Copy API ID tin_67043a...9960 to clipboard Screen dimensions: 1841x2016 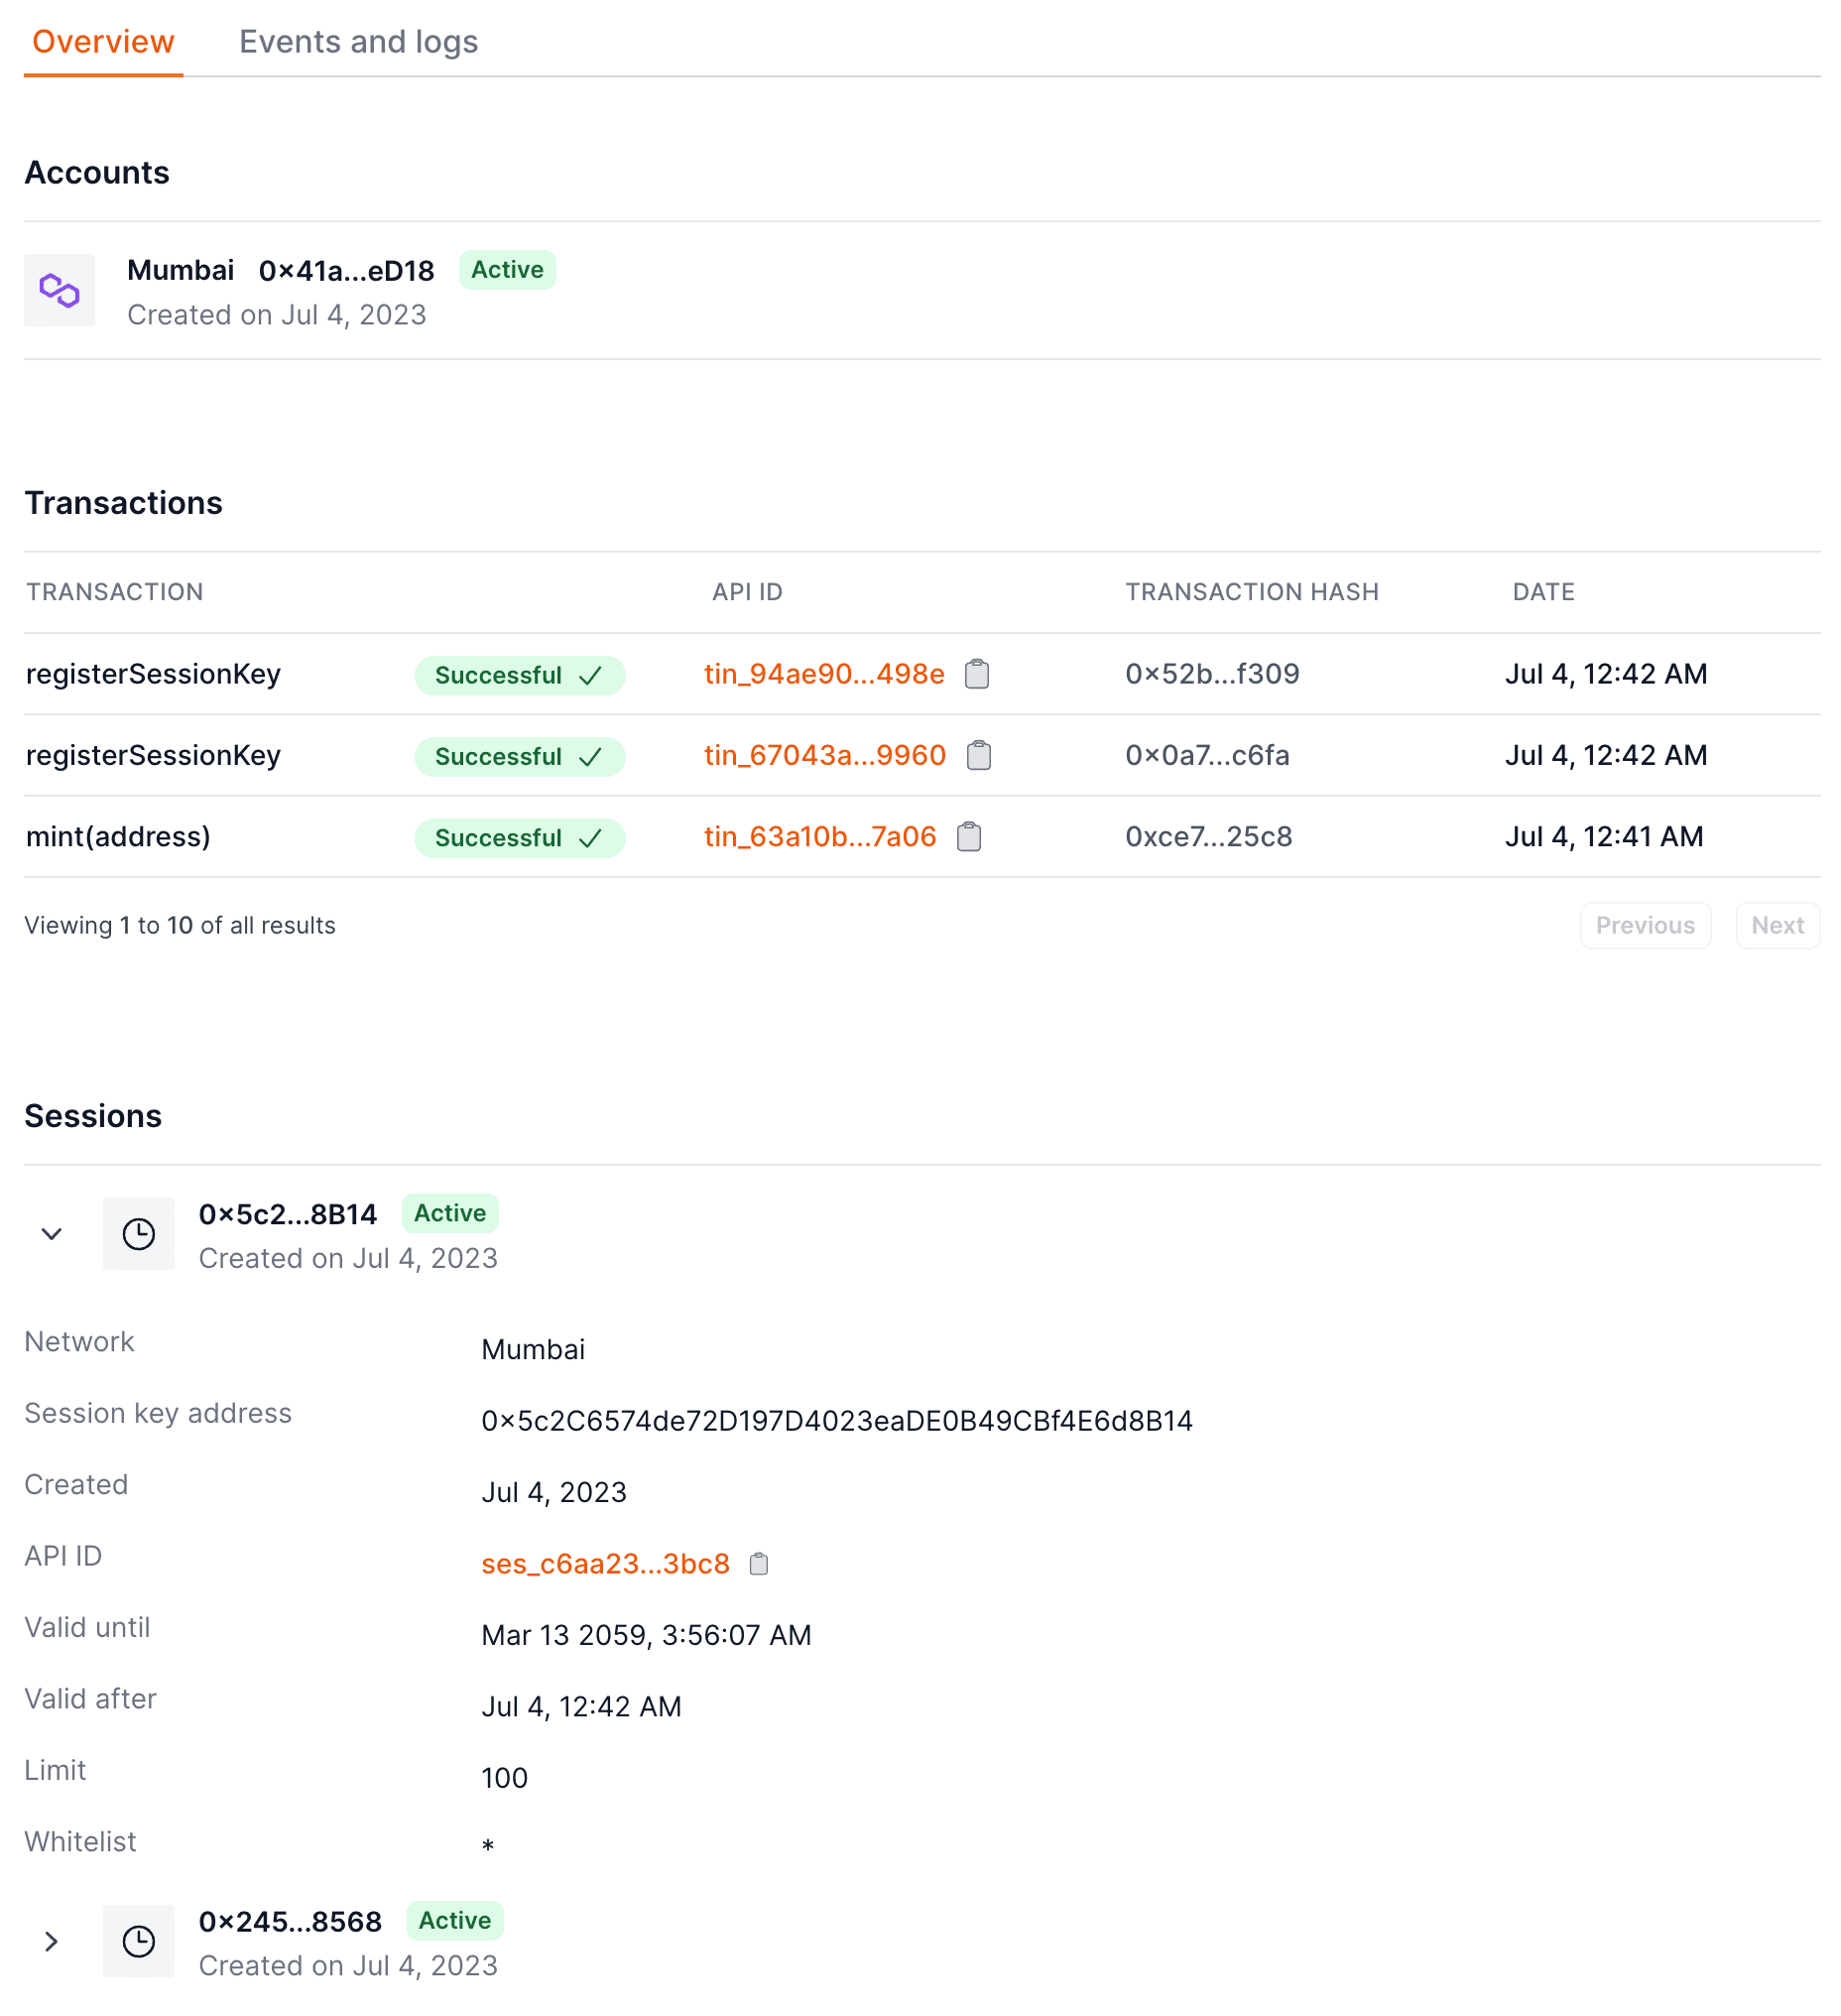[979, 756]
